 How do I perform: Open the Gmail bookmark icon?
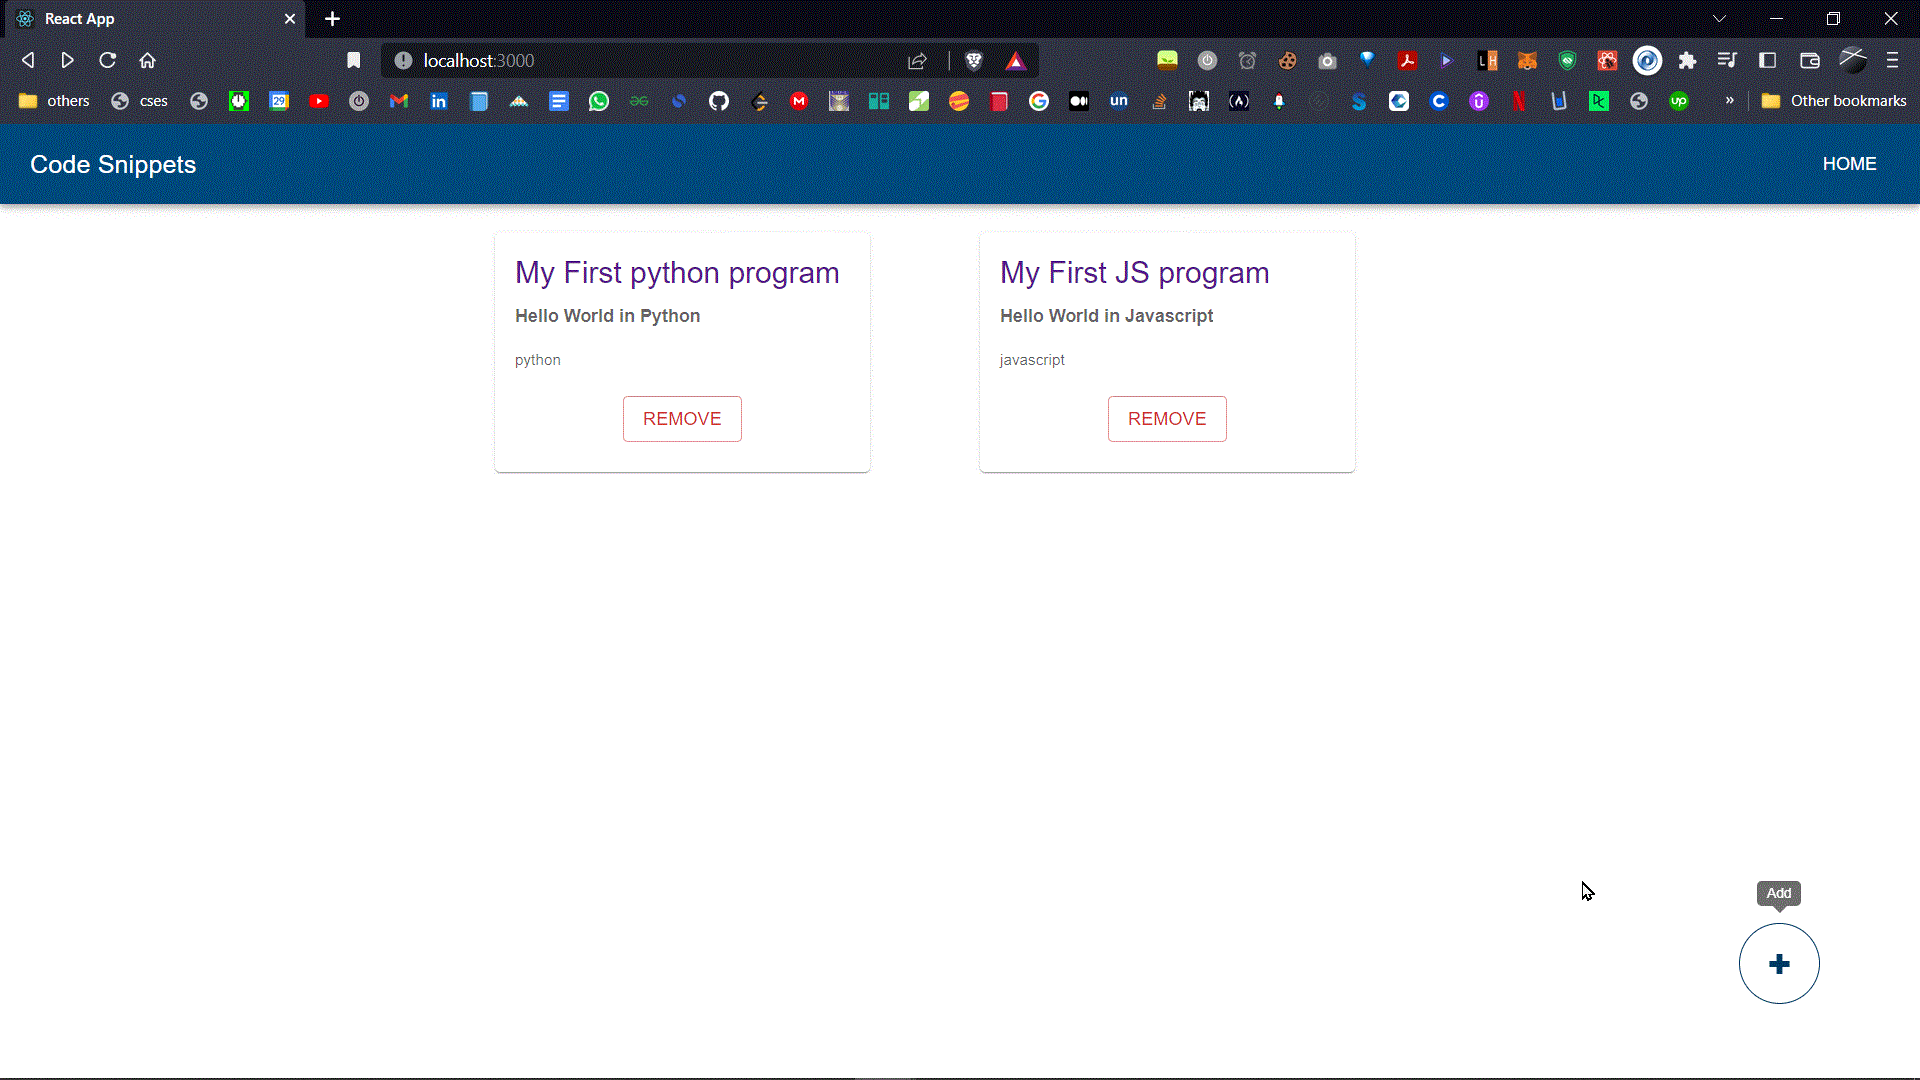(399, 101)
